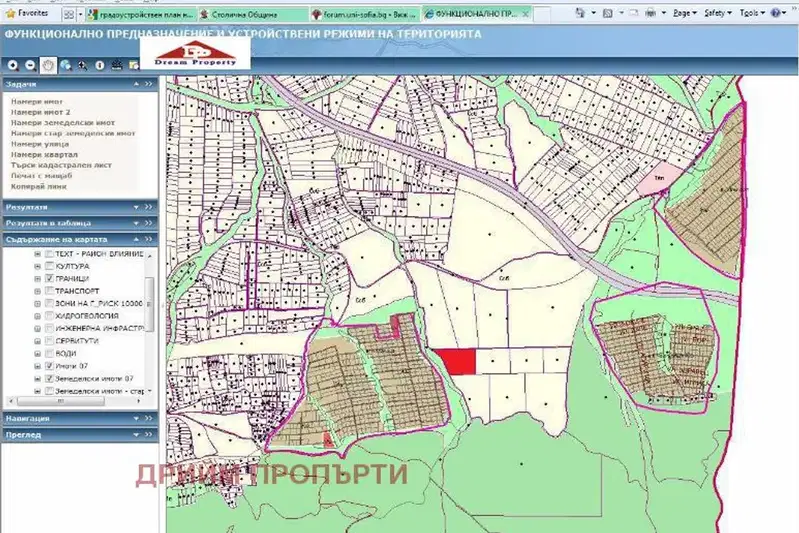The width and height of the screenshot is (799, 533).
Task: Click the pink Тсп parcel on map
Action: 659,178
